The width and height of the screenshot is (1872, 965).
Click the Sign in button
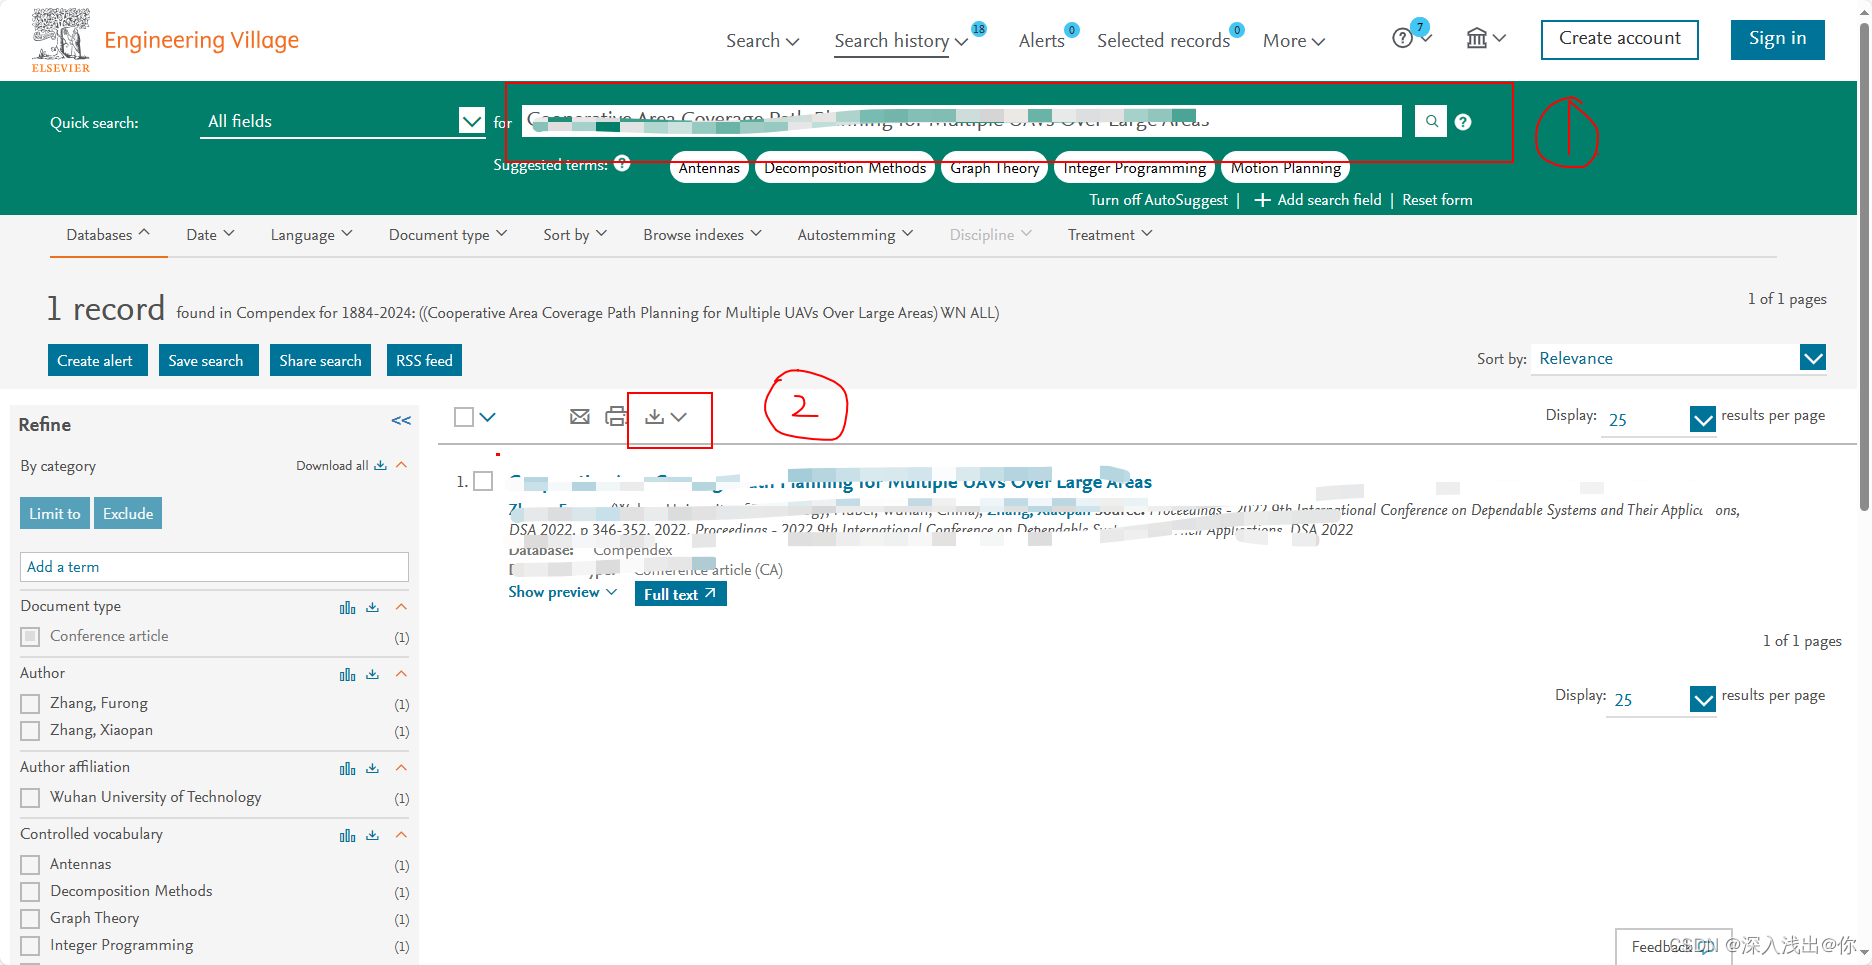[x=1777, y=39]
